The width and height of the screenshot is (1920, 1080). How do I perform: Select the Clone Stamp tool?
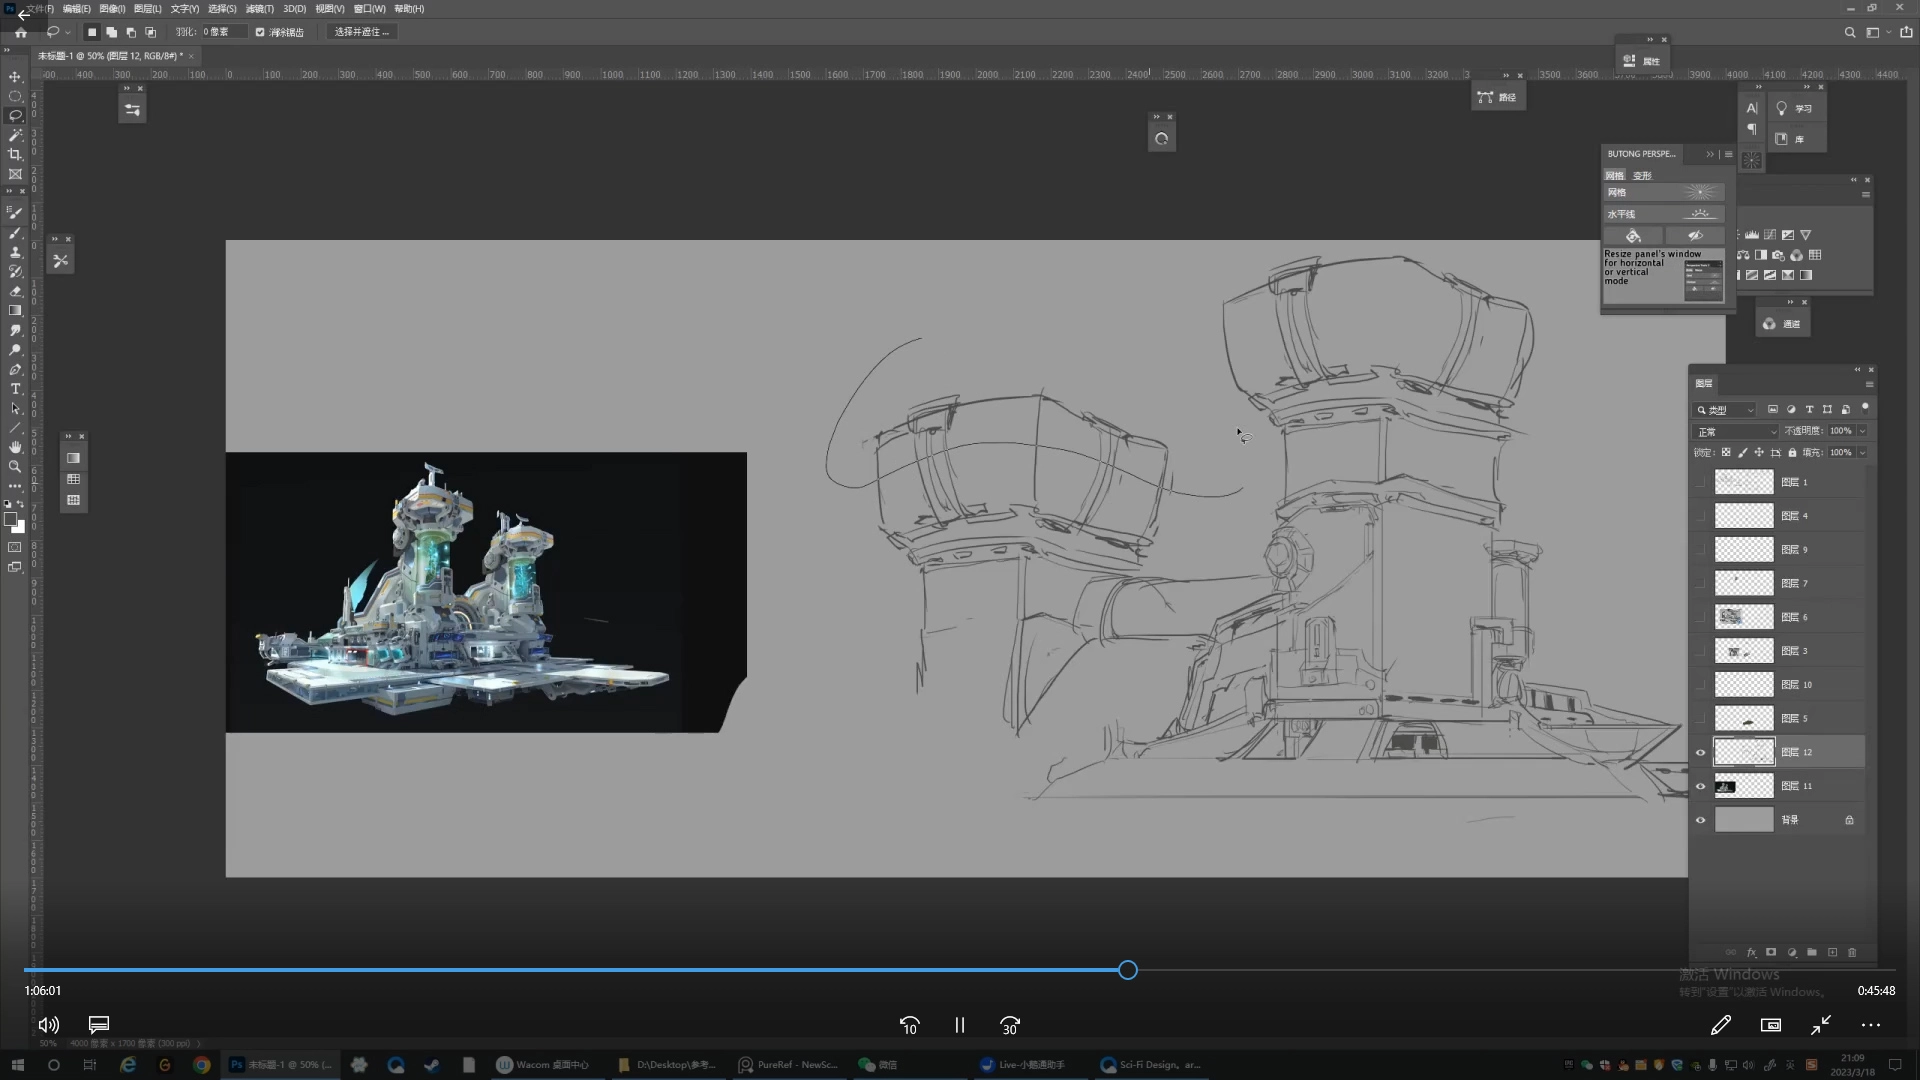pyautogui.click(x=15, y=253)
